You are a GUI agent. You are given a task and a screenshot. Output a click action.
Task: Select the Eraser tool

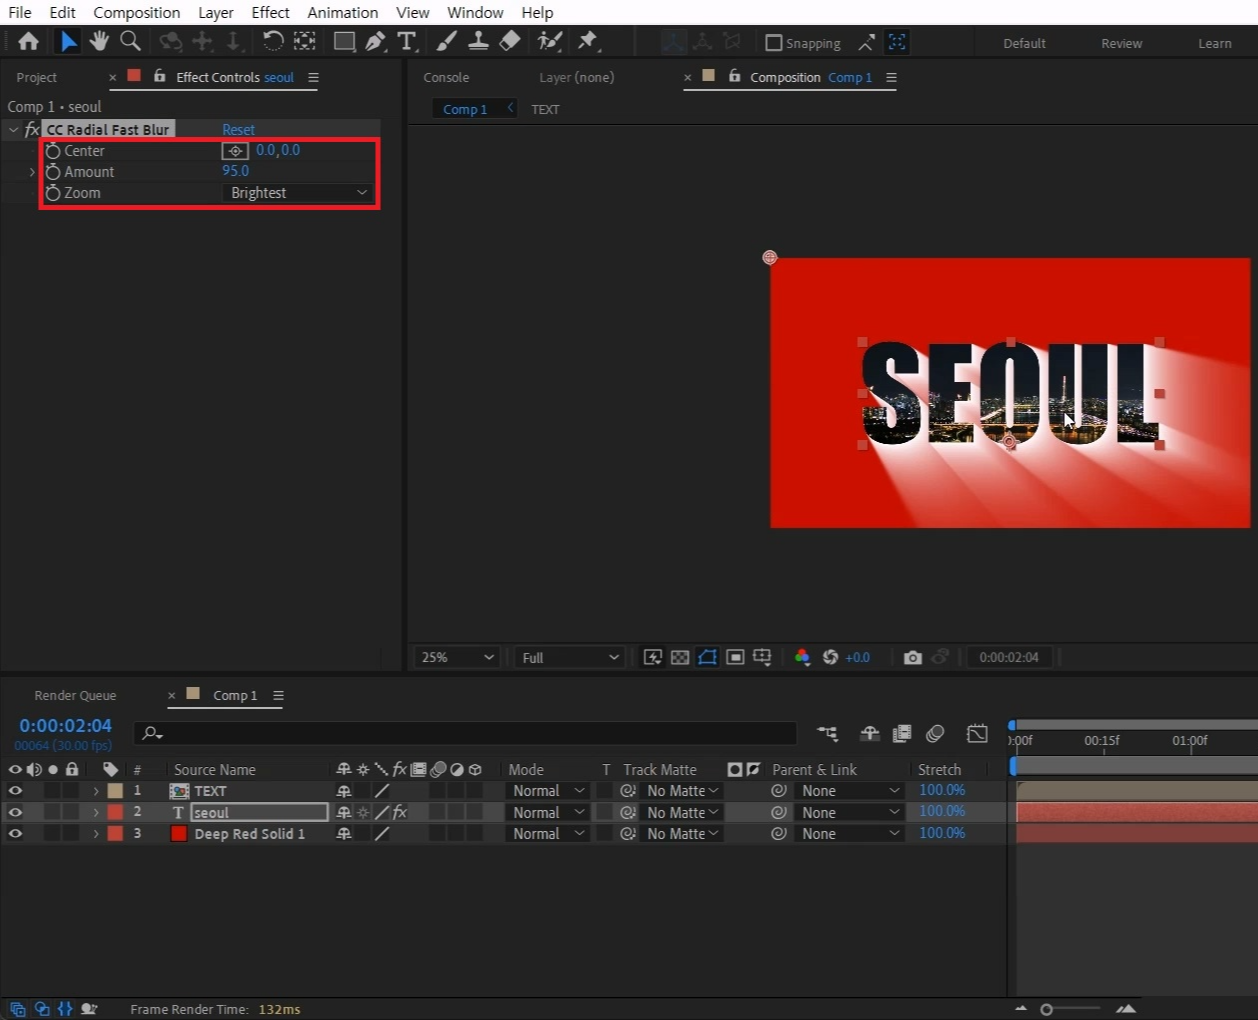coord(510,41)
